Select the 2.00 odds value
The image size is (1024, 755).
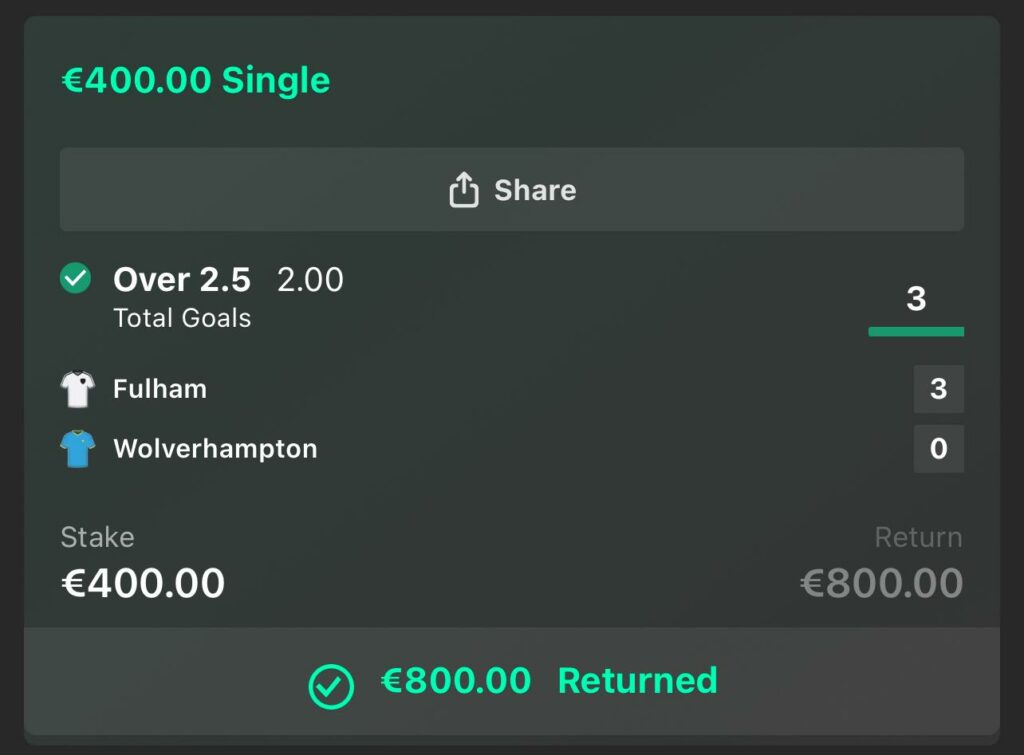(311, 280)
